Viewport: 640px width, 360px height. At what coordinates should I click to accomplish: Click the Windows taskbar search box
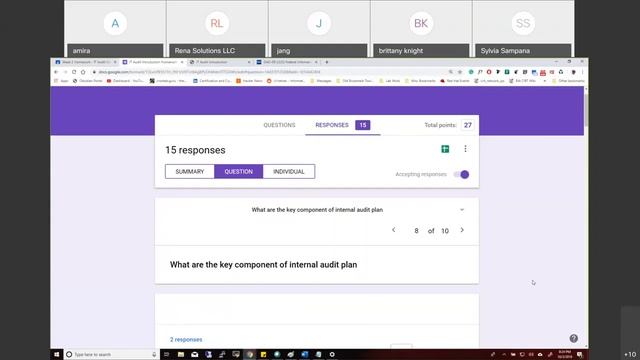click(x=111, y=354)
